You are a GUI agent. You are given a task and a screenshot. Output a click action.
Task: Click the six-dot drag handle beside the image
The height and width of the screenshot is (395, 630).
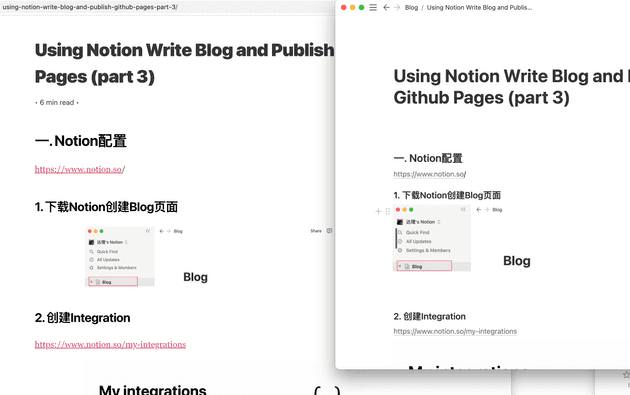click(x=388, y=211)
